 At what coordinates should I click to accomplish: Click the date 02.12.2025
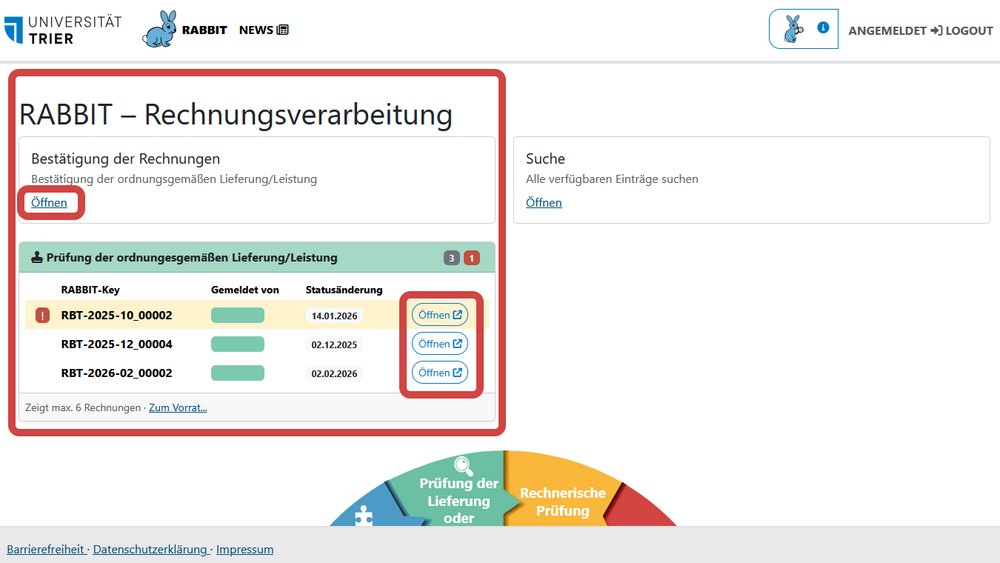[x=334, y=345]
